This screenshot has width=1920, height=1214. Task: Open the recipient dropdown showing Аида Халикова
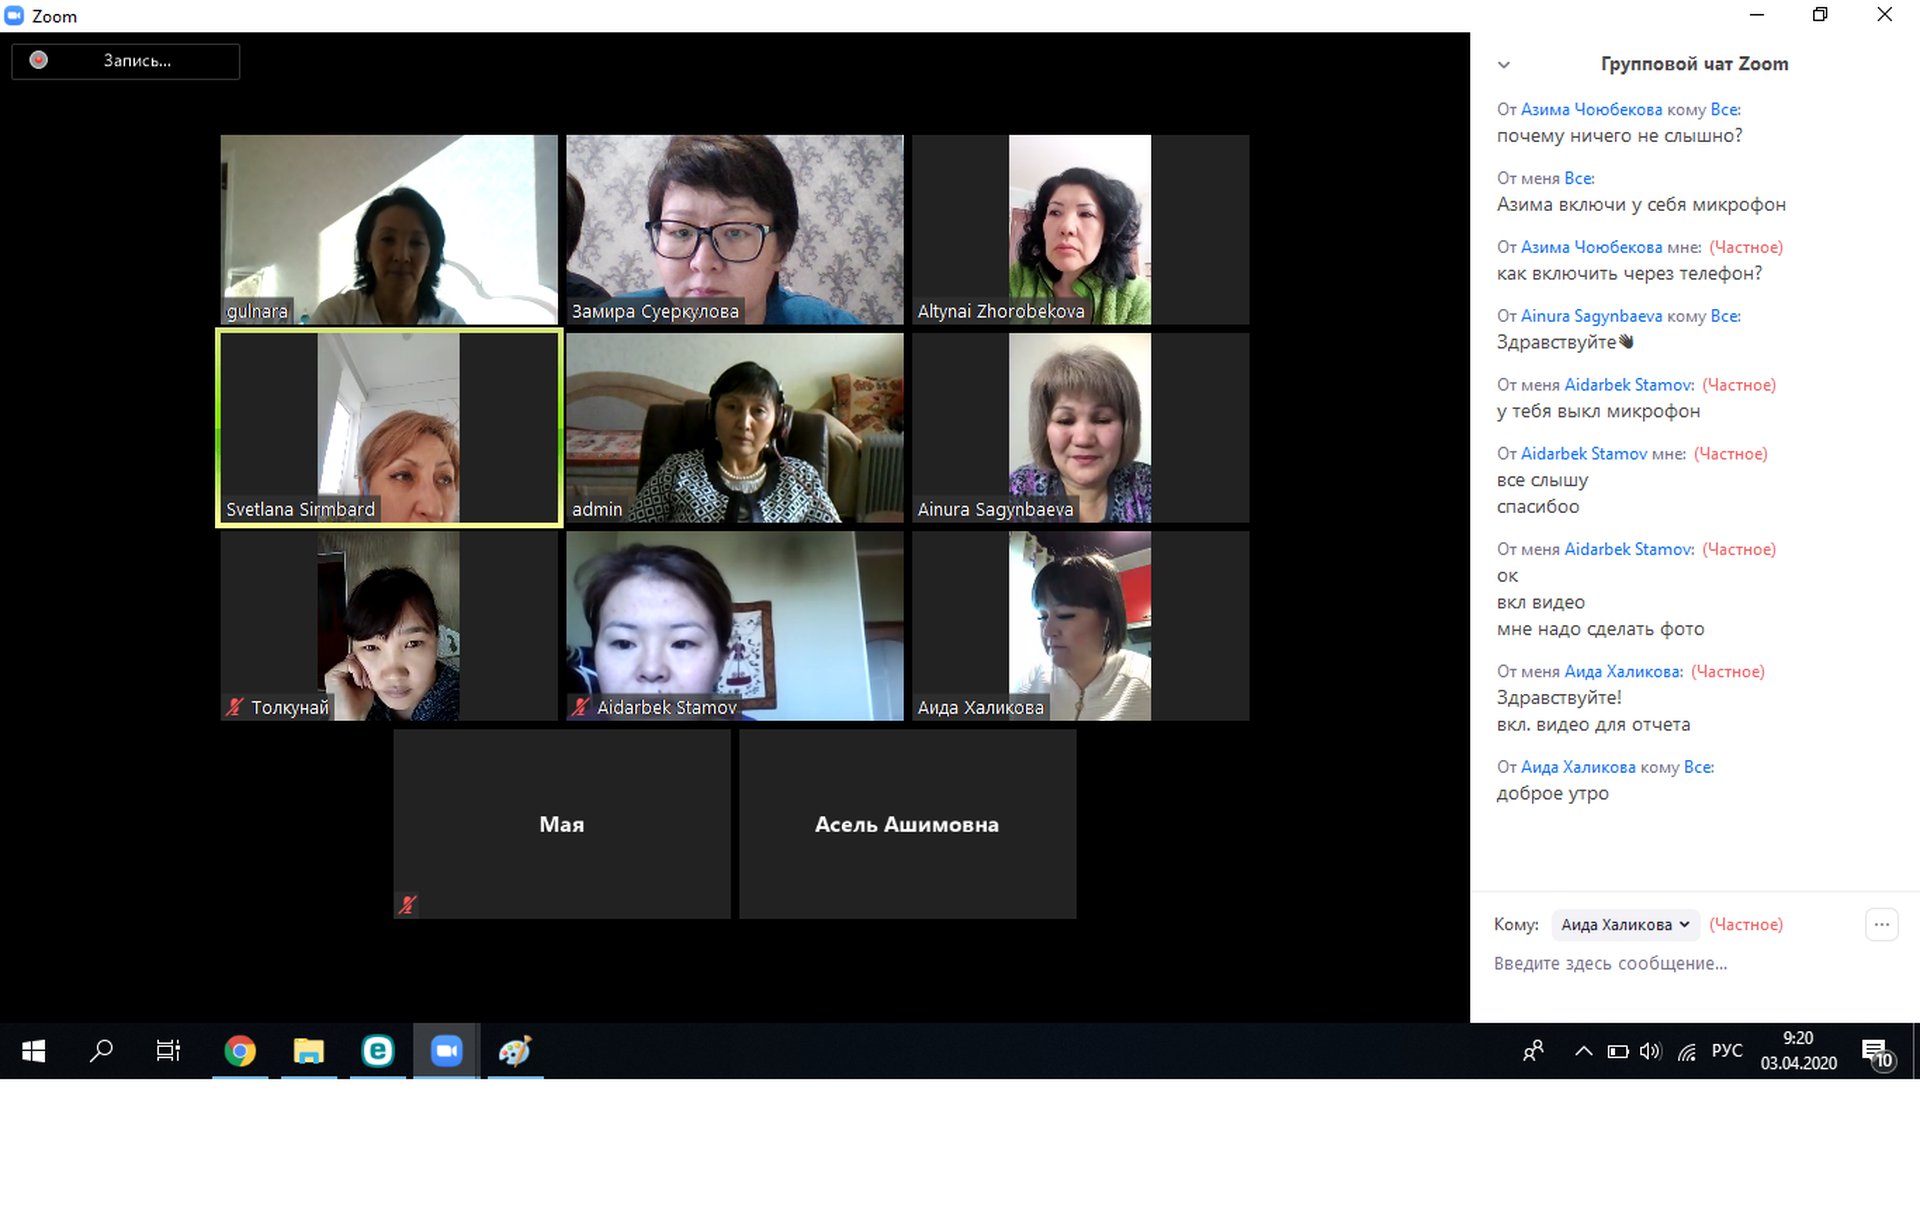pyautogui.click(x=1625, y=925)
